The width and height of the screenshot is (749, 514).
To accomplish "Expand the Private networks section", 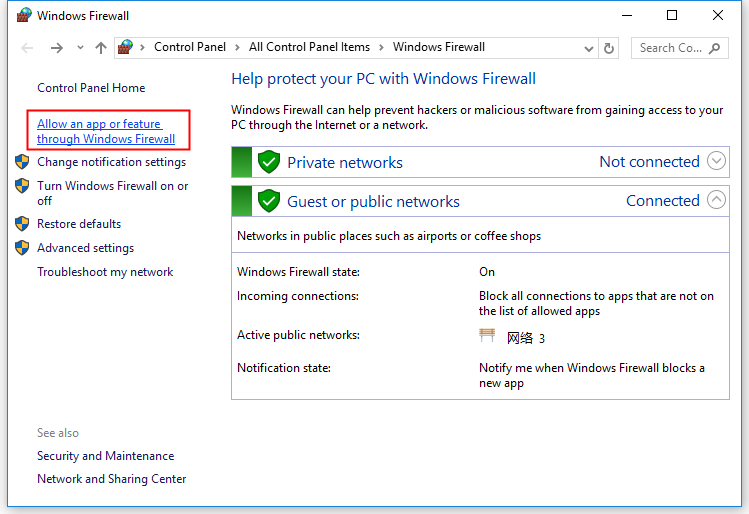I will point(717,161).
